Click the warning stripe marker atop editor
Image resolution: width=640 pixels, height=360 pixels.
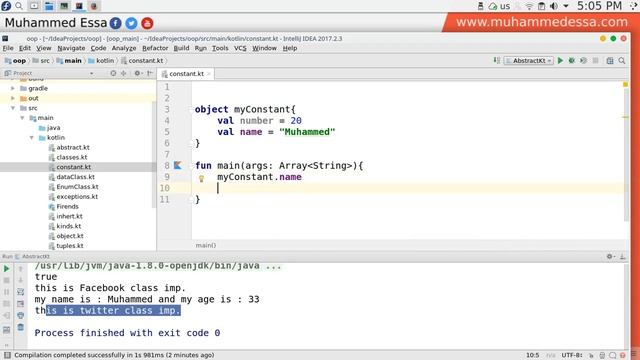625,84
